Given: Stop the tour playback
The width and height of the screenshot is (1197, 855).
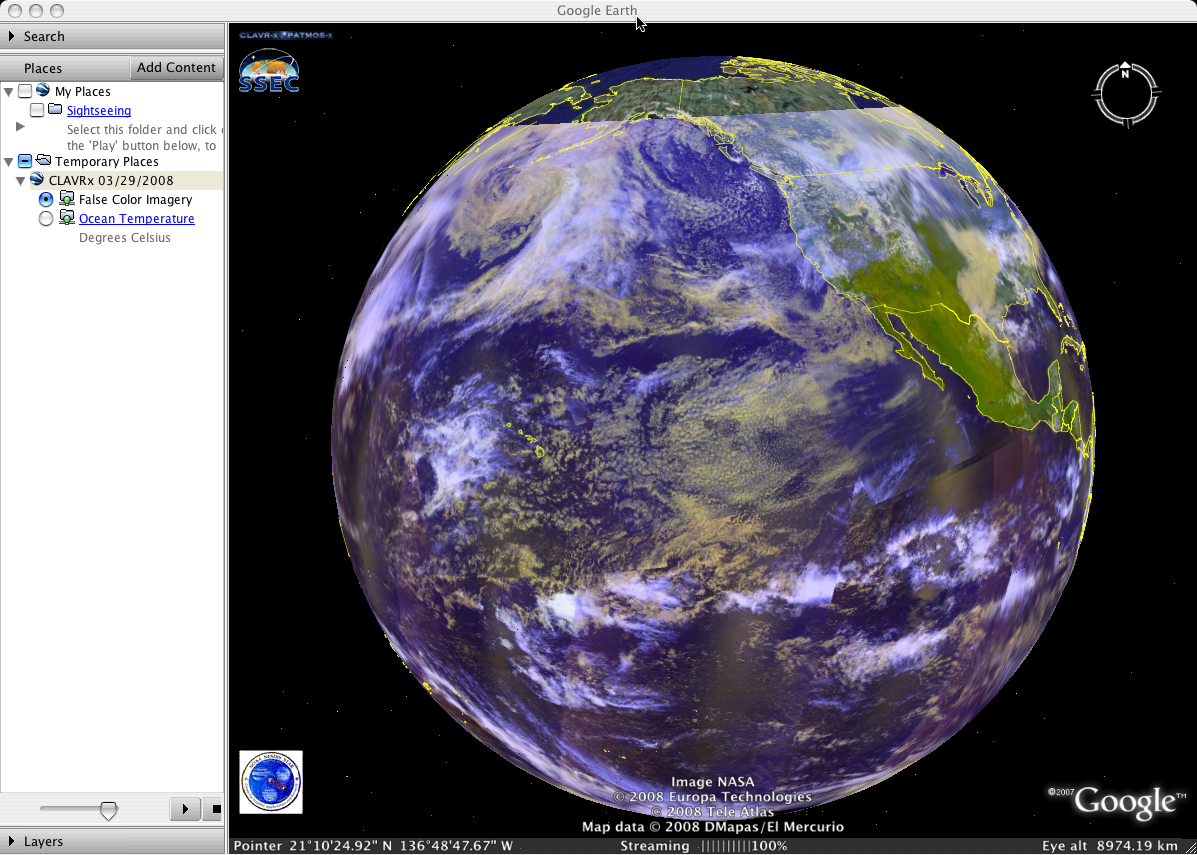Looking at the screenshot, I should (x=213, y=809).
